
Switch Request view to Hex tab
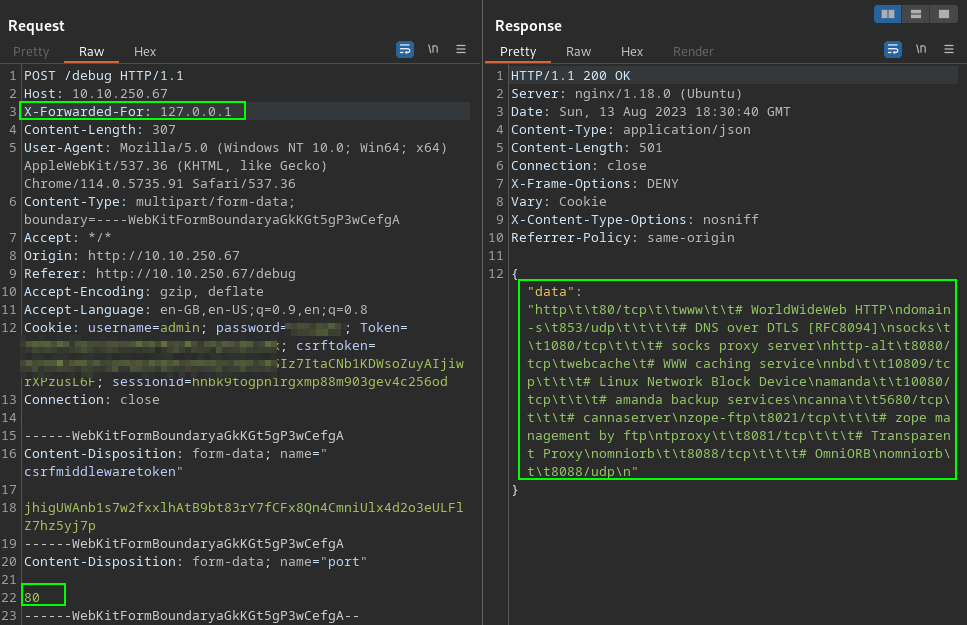click(145, 52)
